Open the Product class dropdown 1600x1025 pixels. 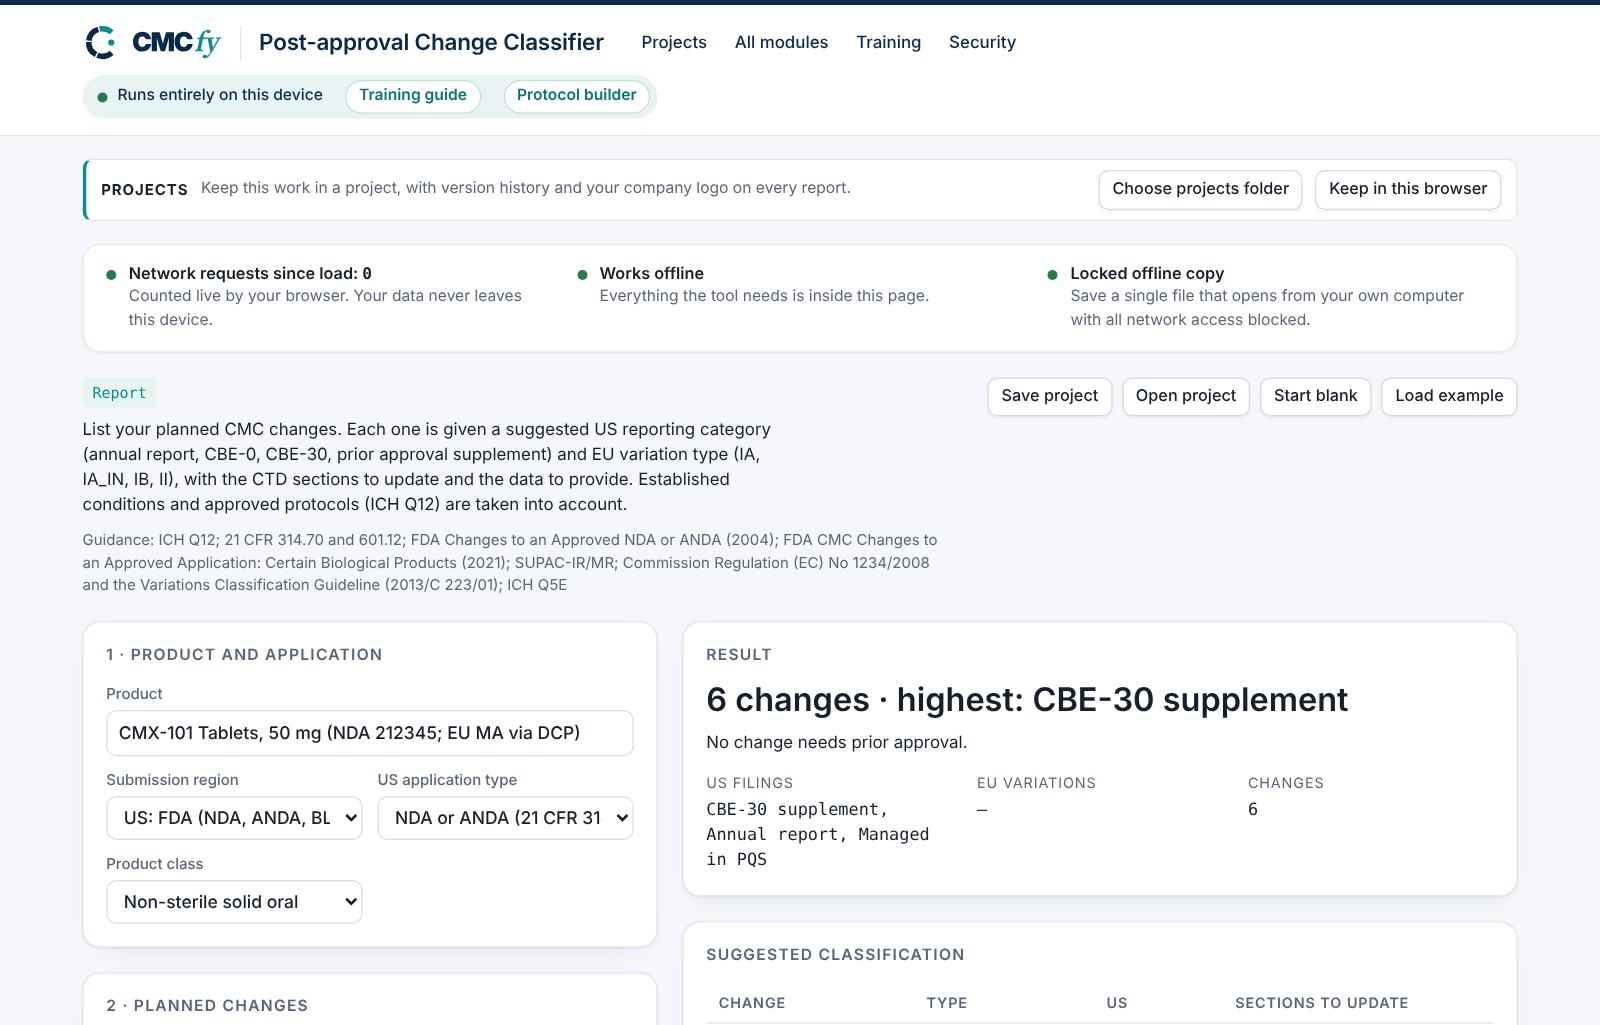click(234, 902)
